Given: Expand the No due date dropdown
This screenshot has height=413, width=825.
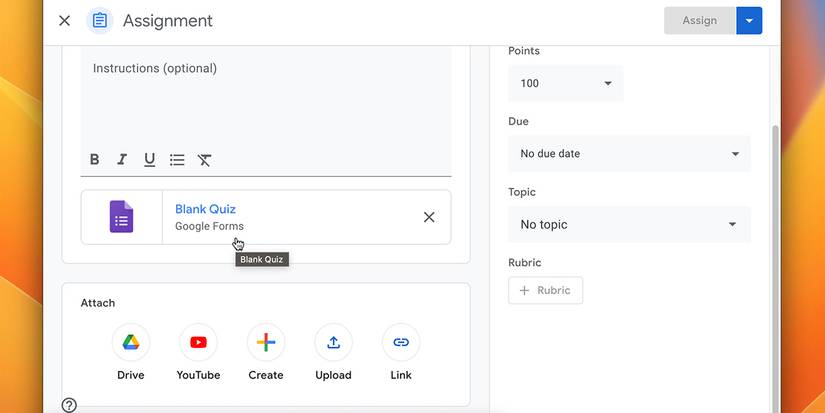Looking at the screenshot, I should 629,154.
